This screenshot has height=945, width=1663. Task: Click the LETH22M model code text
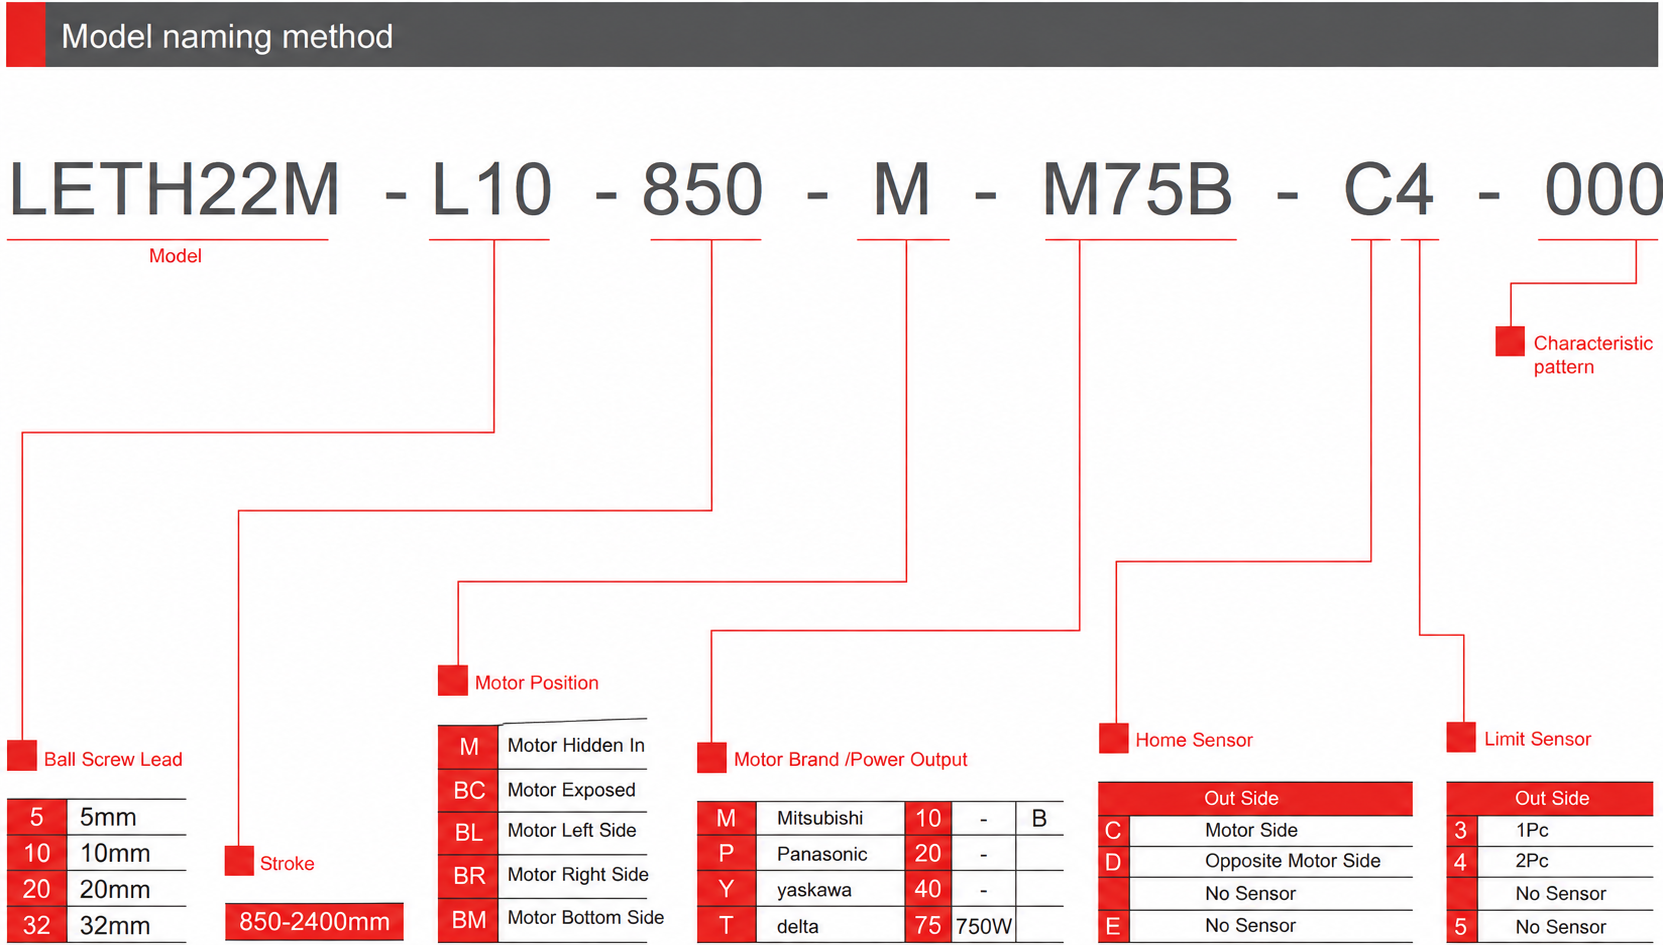click(174, 189)
